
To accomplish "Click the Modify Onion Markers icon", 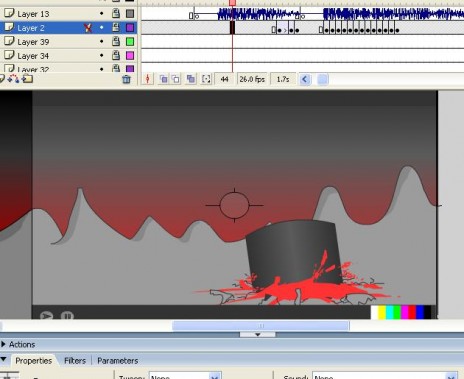I will (x=206, y=79).
